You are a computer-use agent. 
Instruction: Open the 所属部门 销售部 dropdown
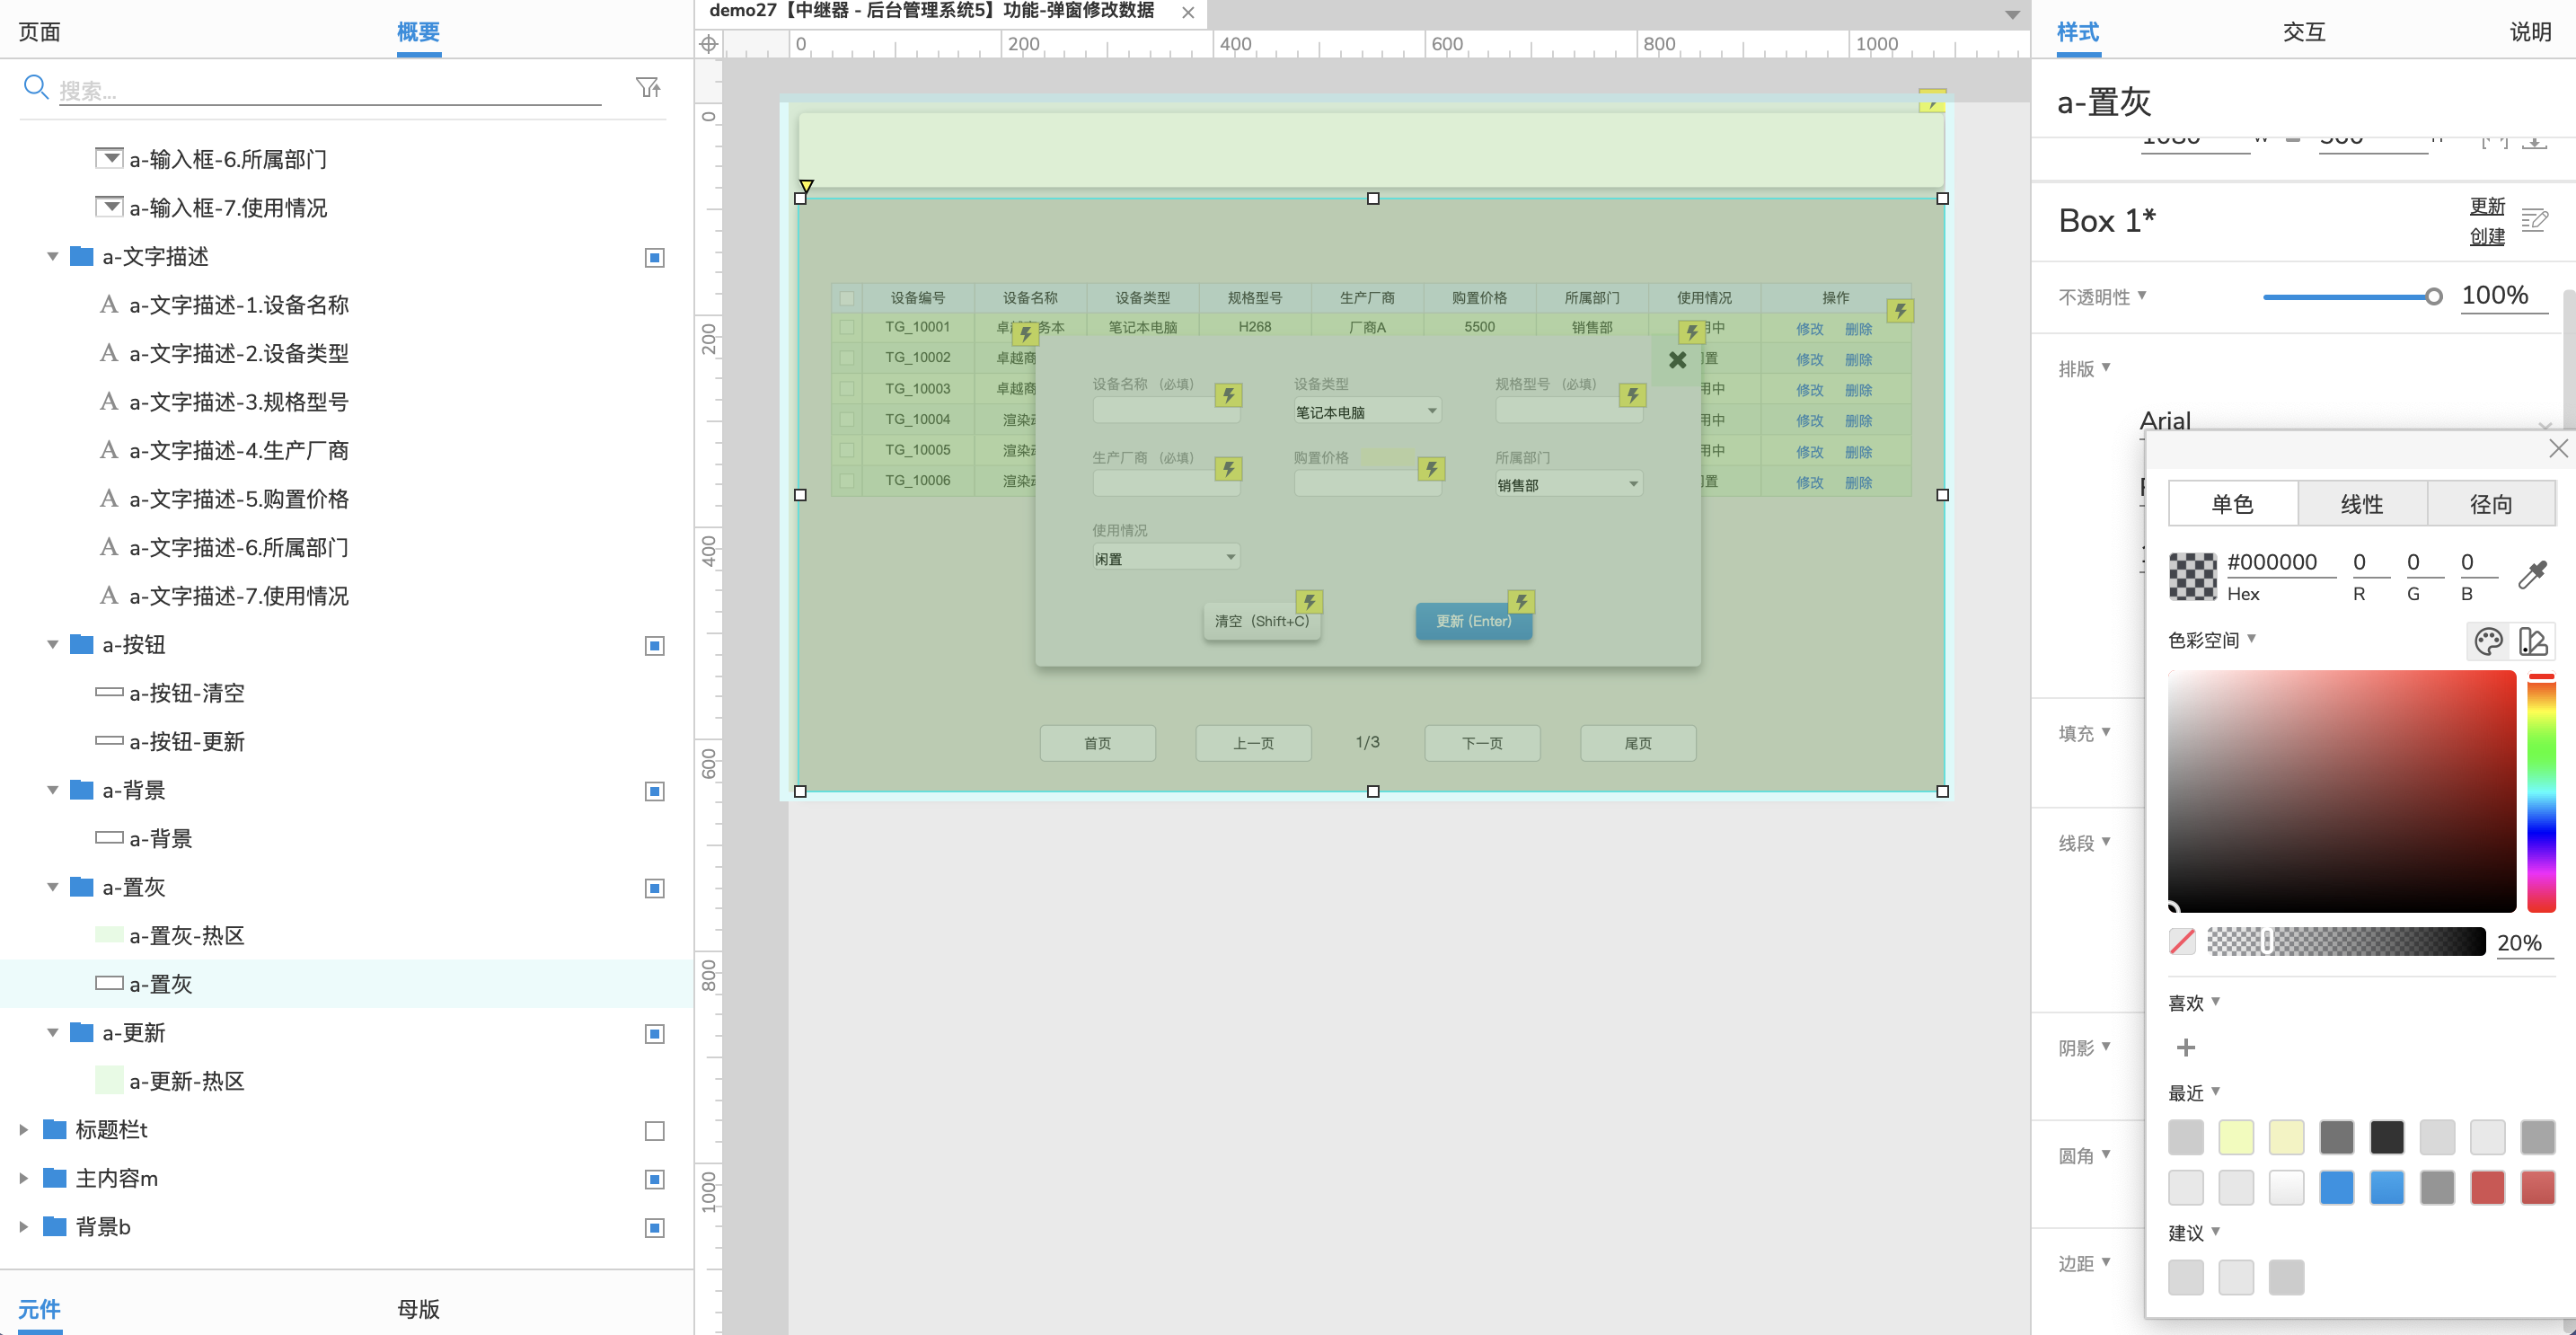(1569, 484)
